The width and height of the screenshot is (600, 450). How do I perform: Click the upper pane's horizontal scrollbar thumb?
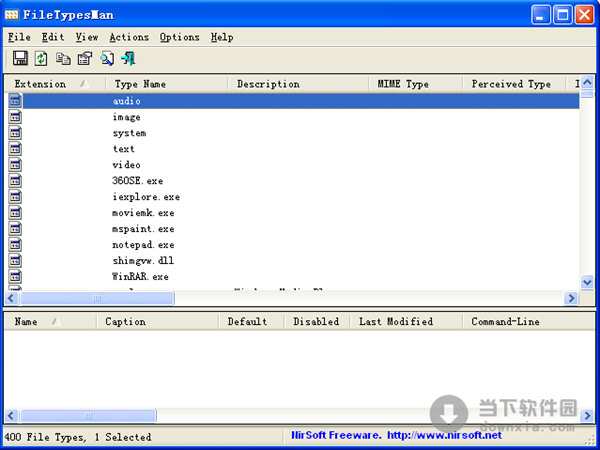click(97, 298)
